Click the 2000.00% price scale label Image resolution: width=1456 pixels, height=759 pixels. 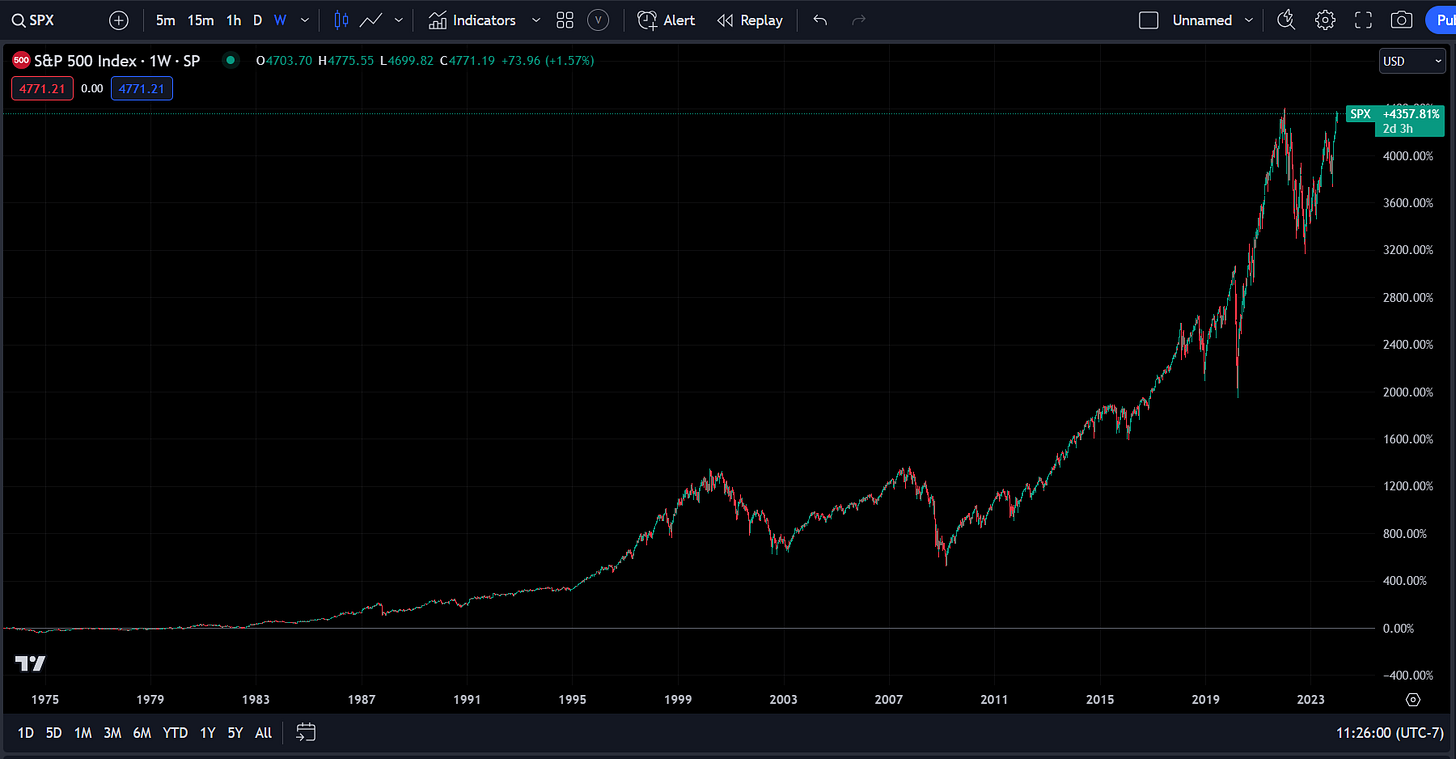click(1410, 392)
